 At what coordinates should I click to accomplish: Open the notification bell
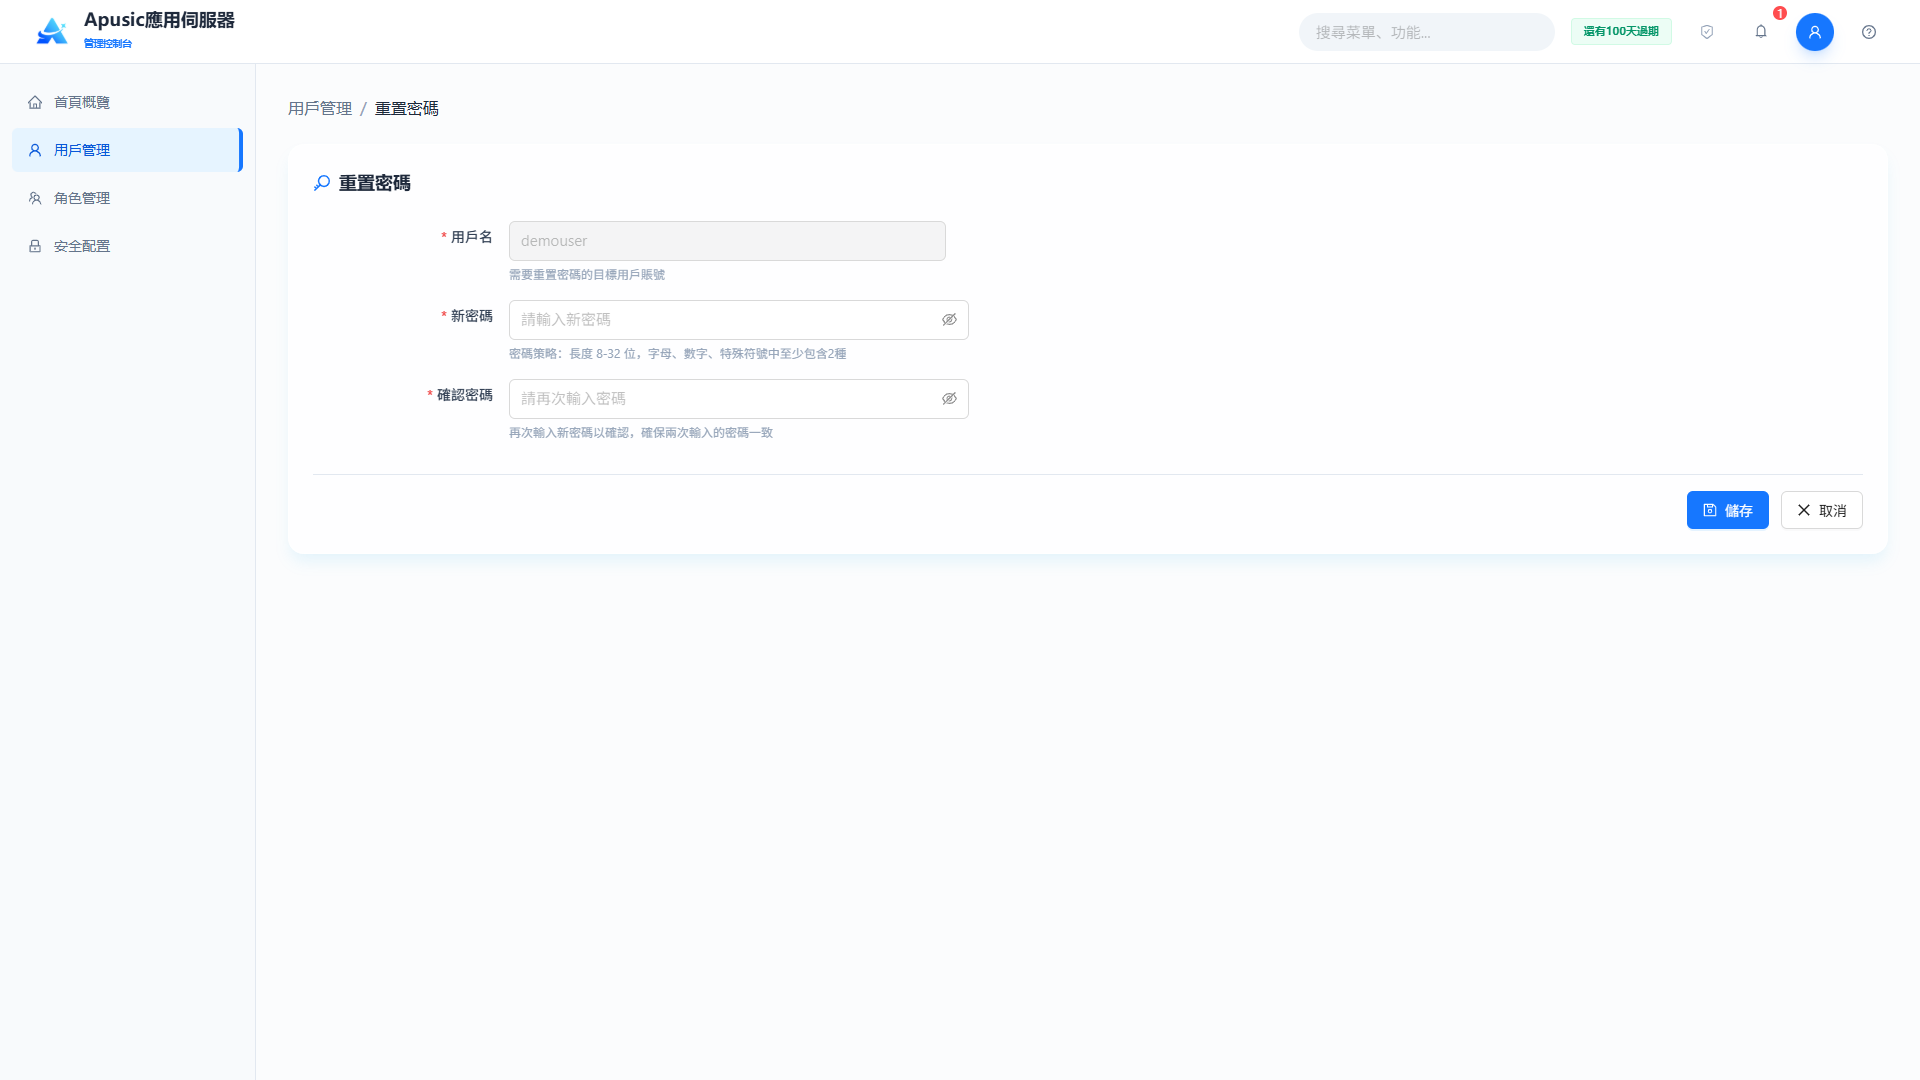(1761, 32)
